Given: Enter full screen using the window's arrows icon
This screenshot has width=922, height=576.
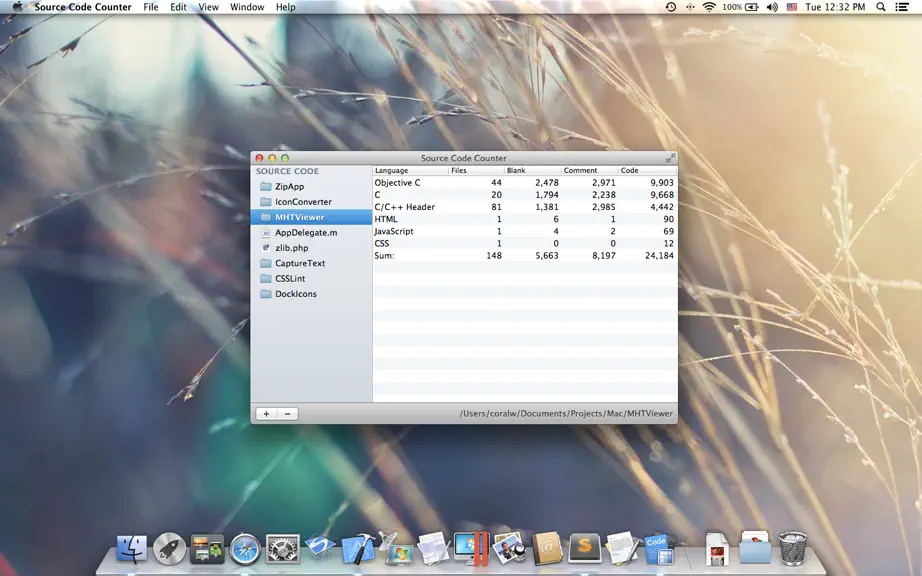Looking at the screenshot, I should tap(670, 158).
